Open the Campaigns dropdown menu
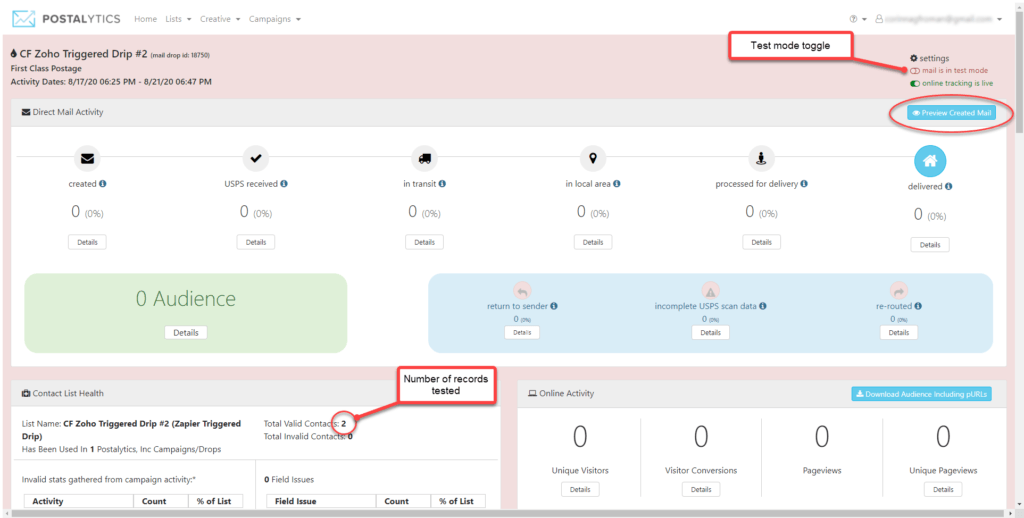 tap(275, 19)
